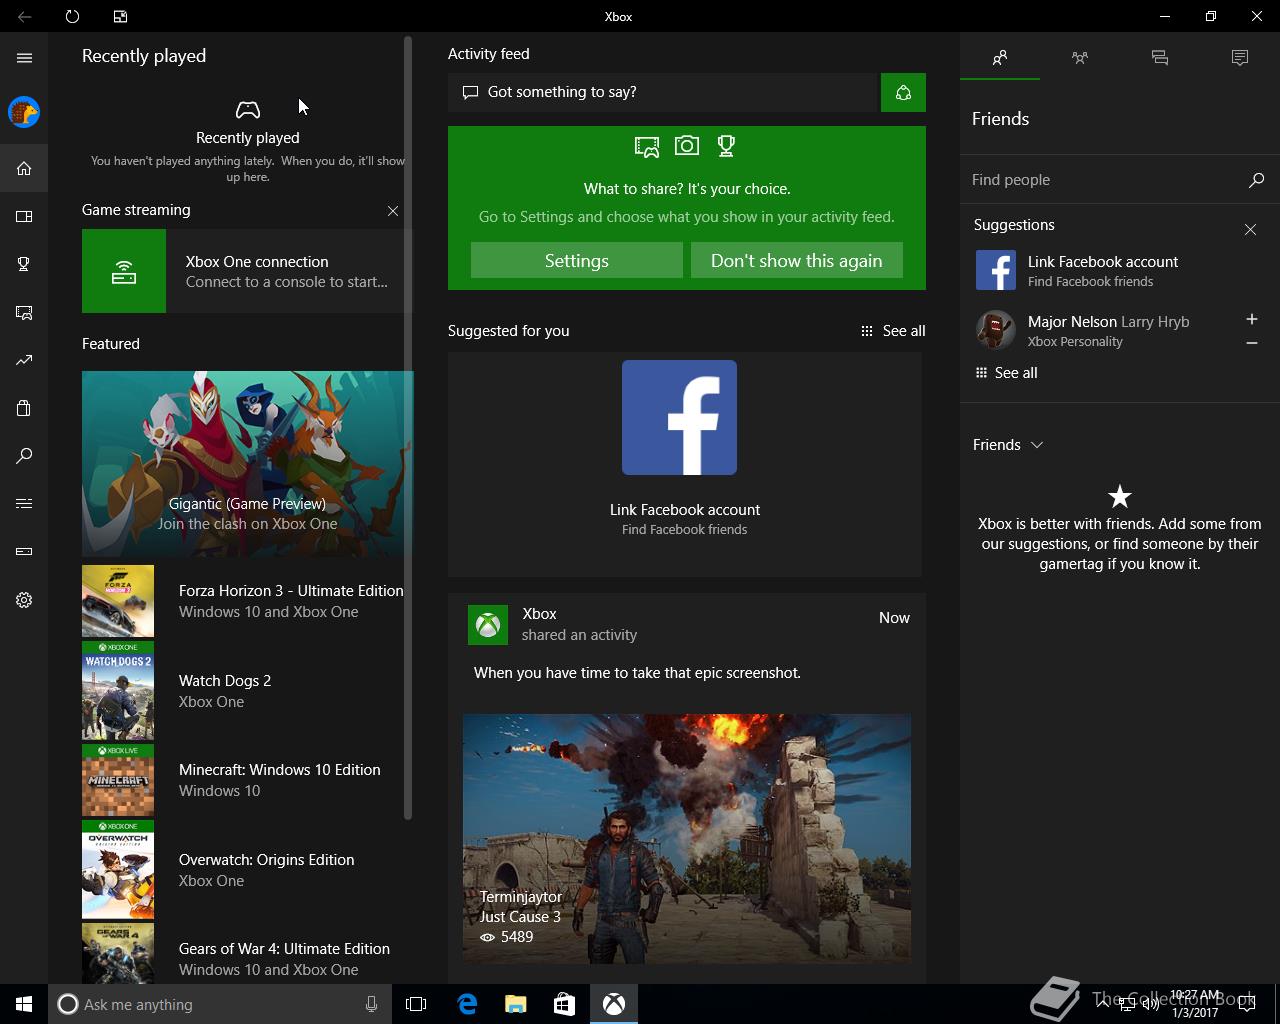Open Microsoft Edge from the taskbar

click(x=467, y=1004)
